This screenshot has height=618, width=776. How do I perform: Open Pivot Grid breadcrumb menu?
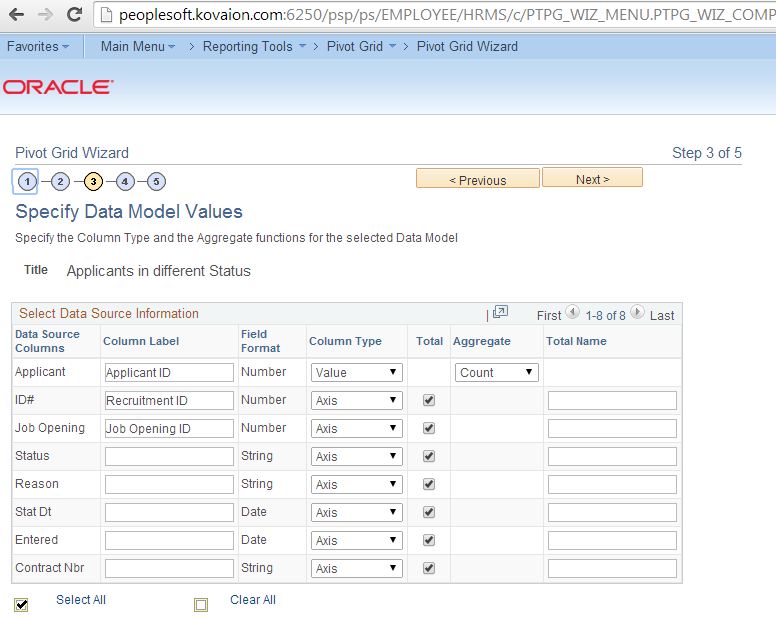pos(361,47)
